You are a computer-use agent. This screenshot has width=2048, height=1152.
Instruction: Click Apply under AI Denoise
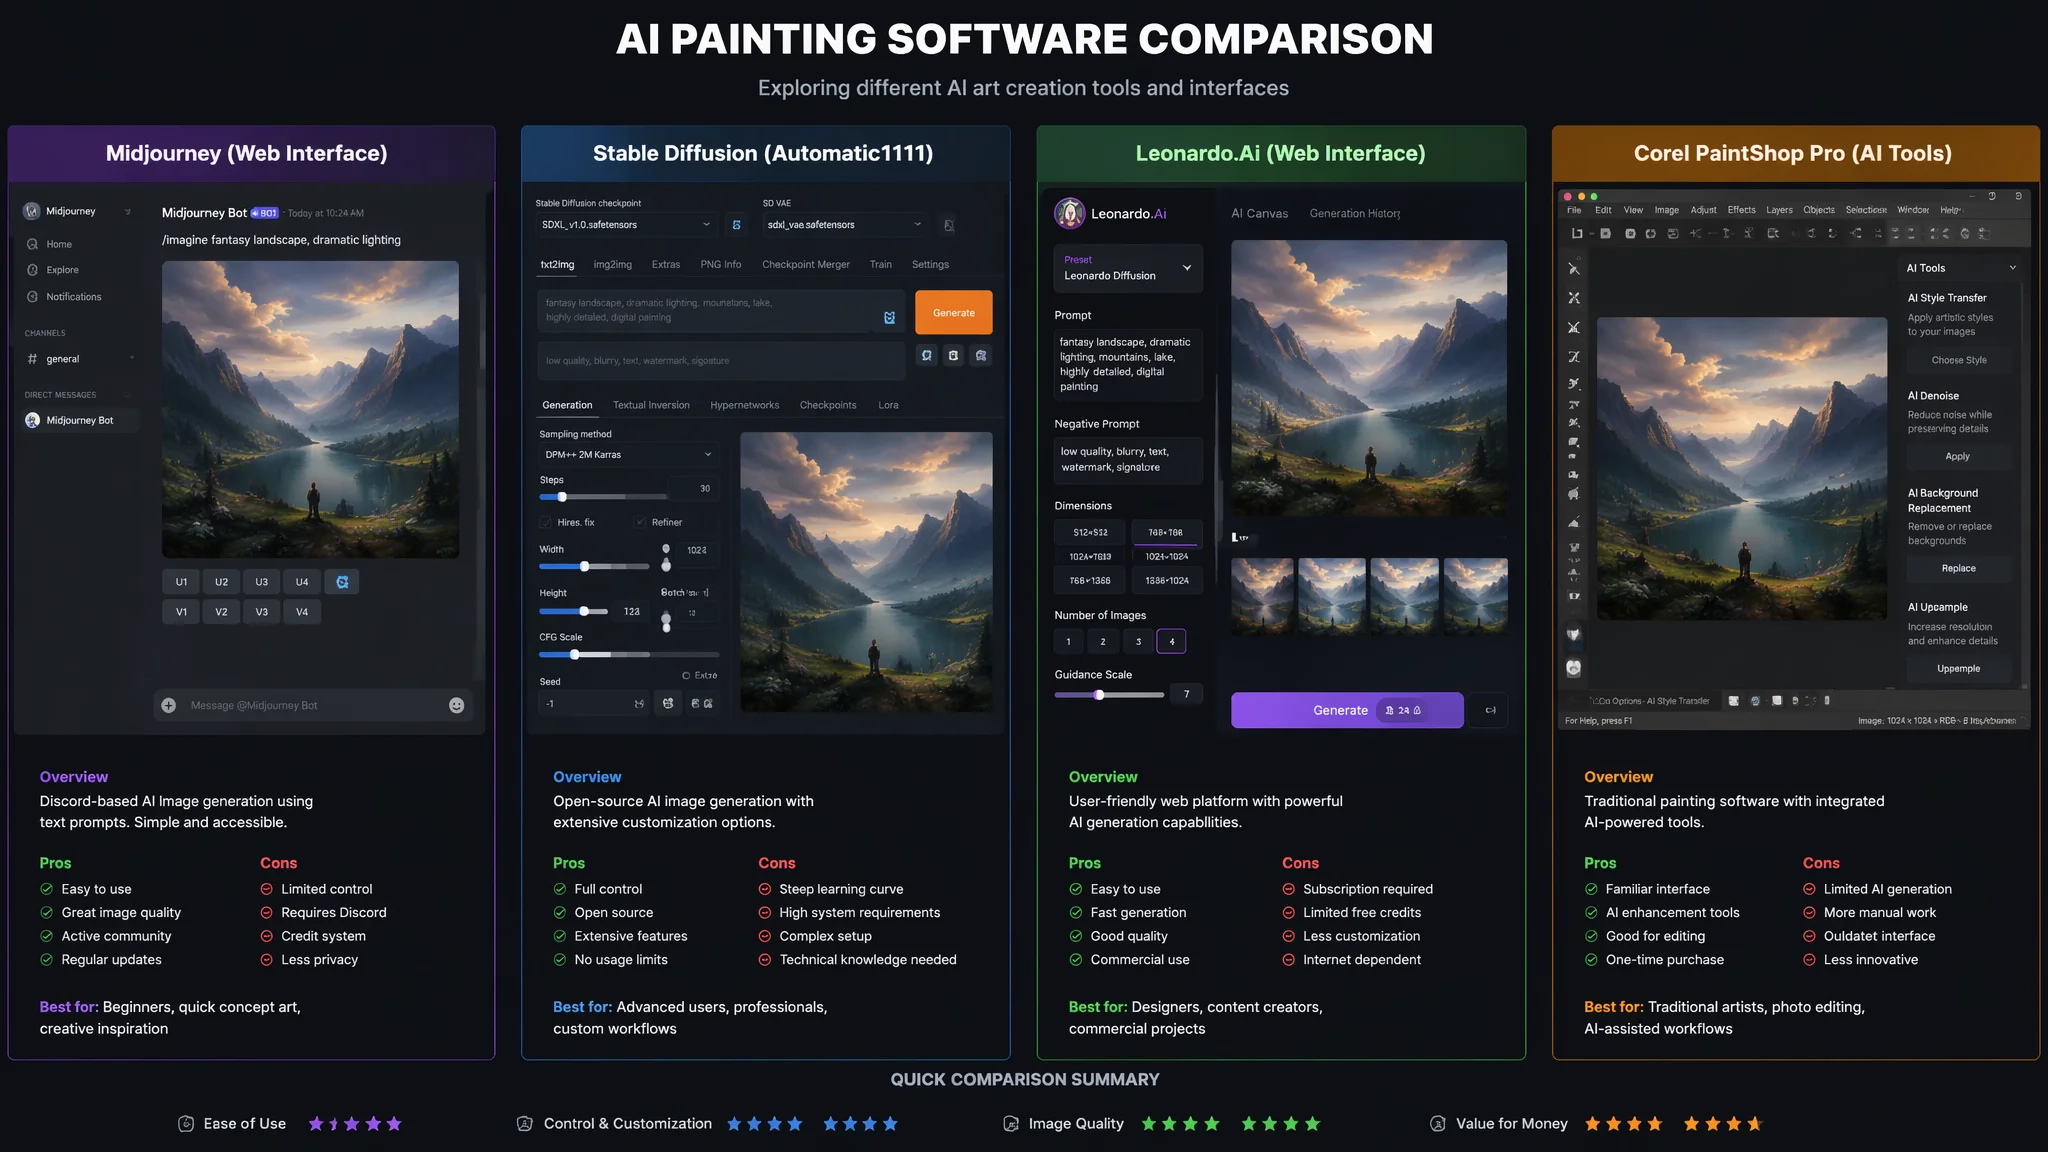tap(1957, 456)
